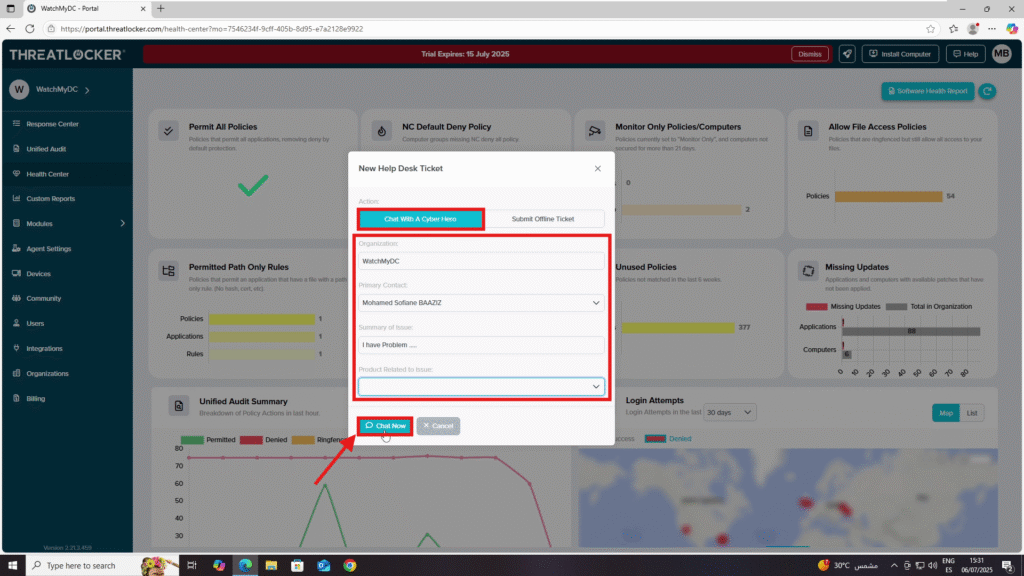Cancel the help desk ticket
1024x576 pixels.
(438, 426)
